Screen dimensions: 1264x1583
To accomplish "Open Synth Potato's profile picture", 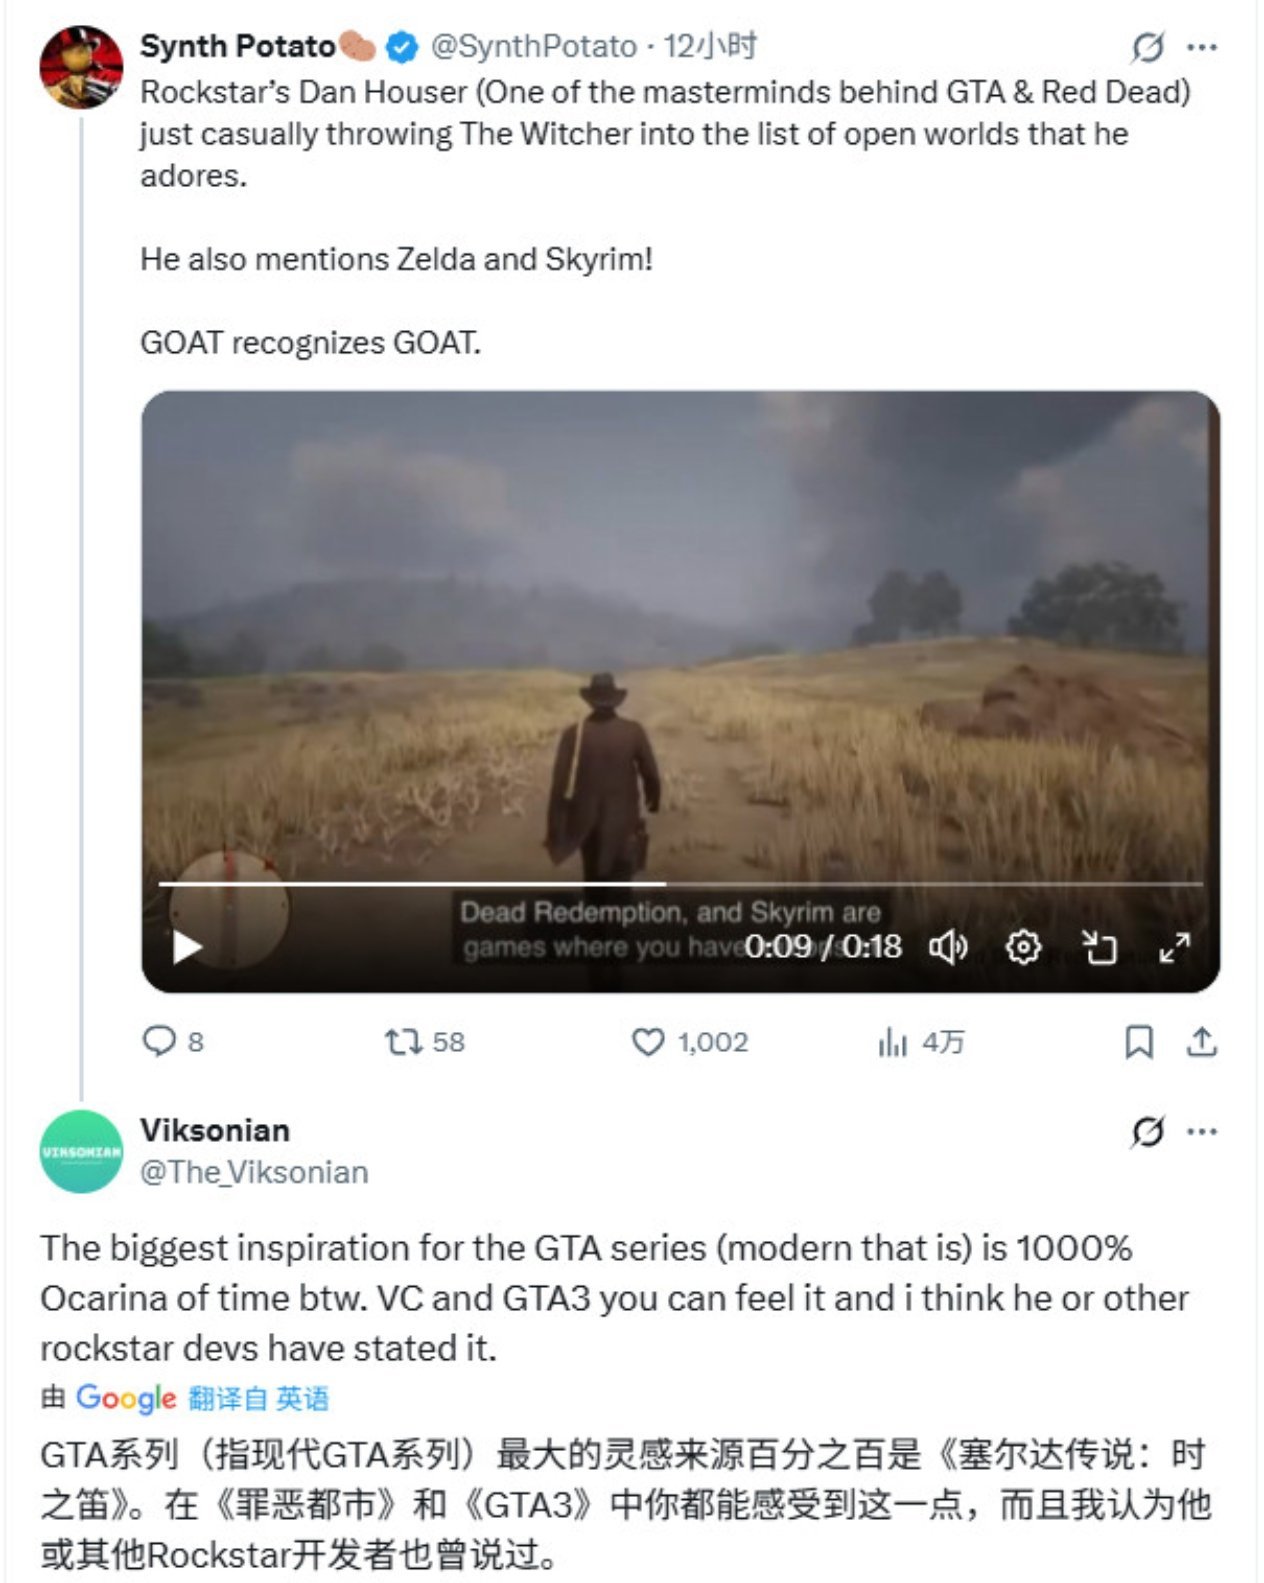I will [81, 67].
